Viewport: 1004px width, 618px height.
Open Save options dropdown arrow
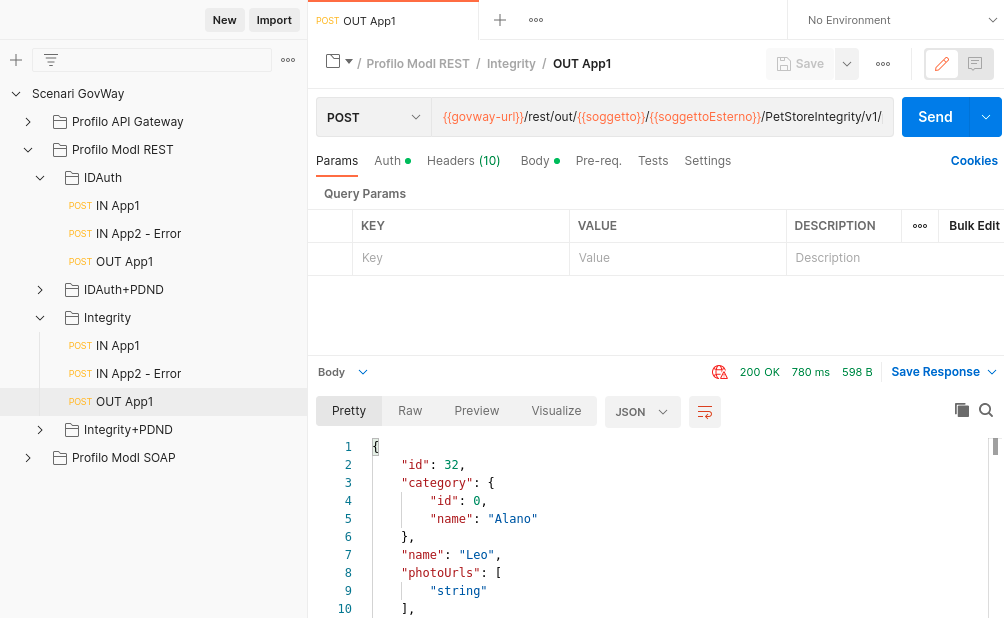click(846, 64)
